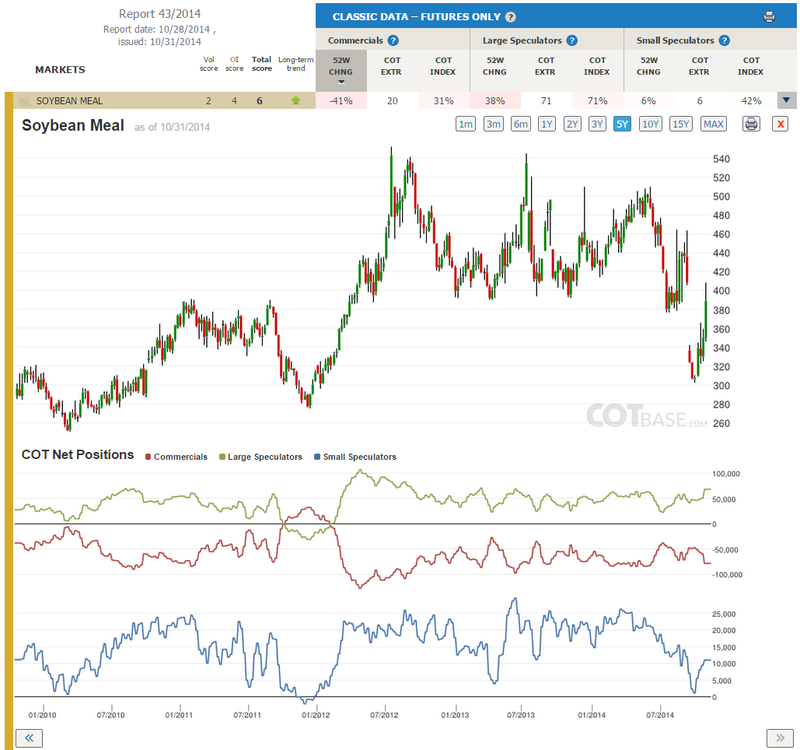
Task: Click the green long-term trend arrow
Action: coord(295,101)
